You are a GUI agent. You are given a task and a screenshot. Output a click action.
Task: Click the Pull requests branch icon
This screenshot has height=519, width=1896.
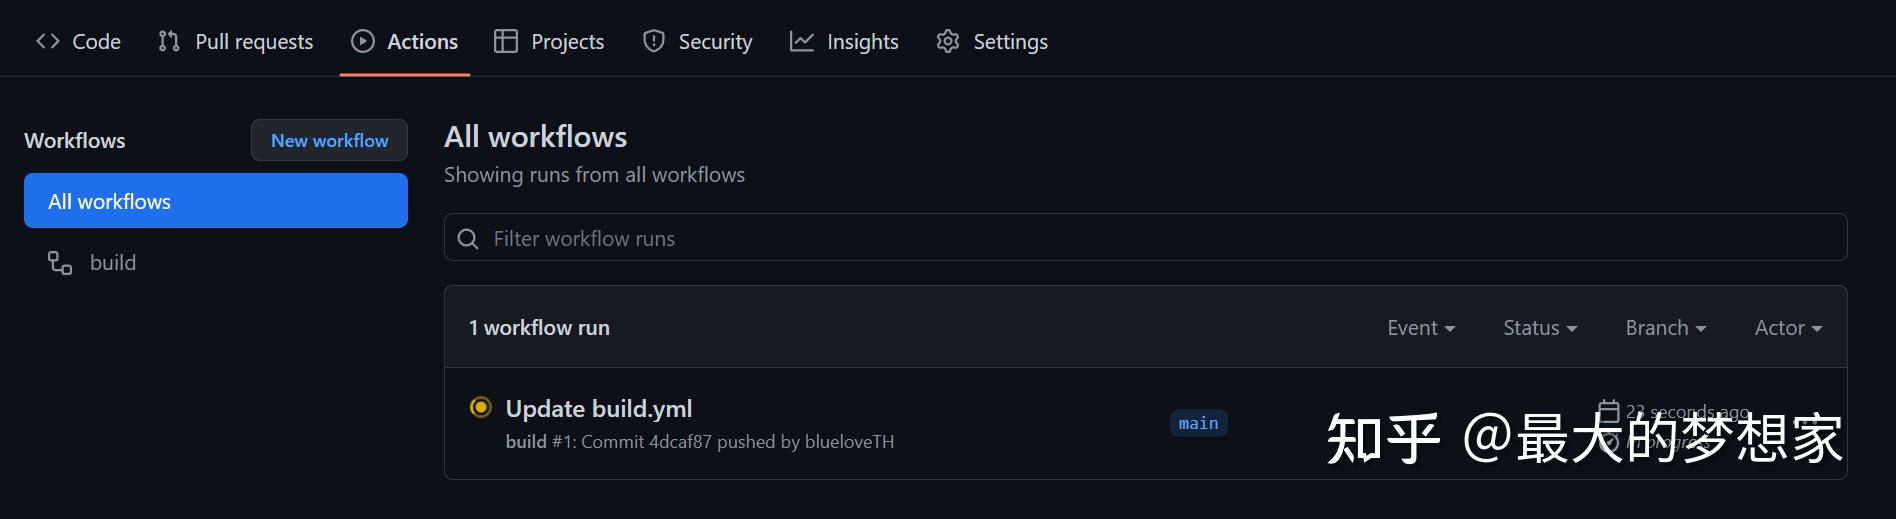tap(169, 41)
